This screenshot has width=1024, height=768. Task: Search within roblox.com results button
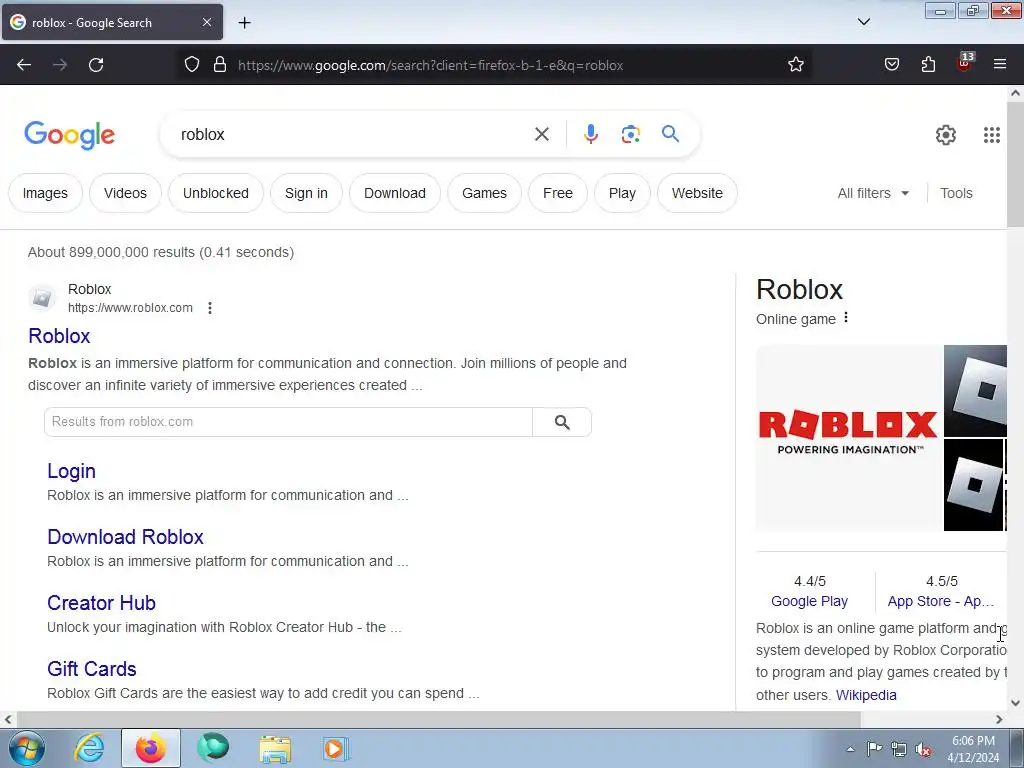click(562, 422)
